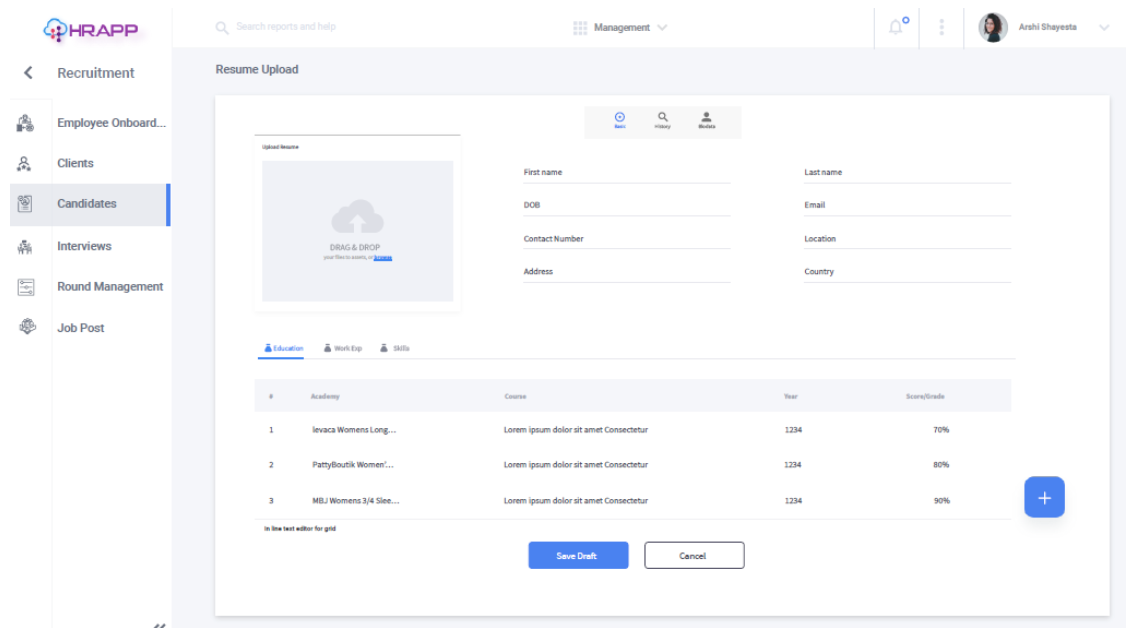Click the Country field
This screenshot has width=1130, height=628.
click(907, 273)
